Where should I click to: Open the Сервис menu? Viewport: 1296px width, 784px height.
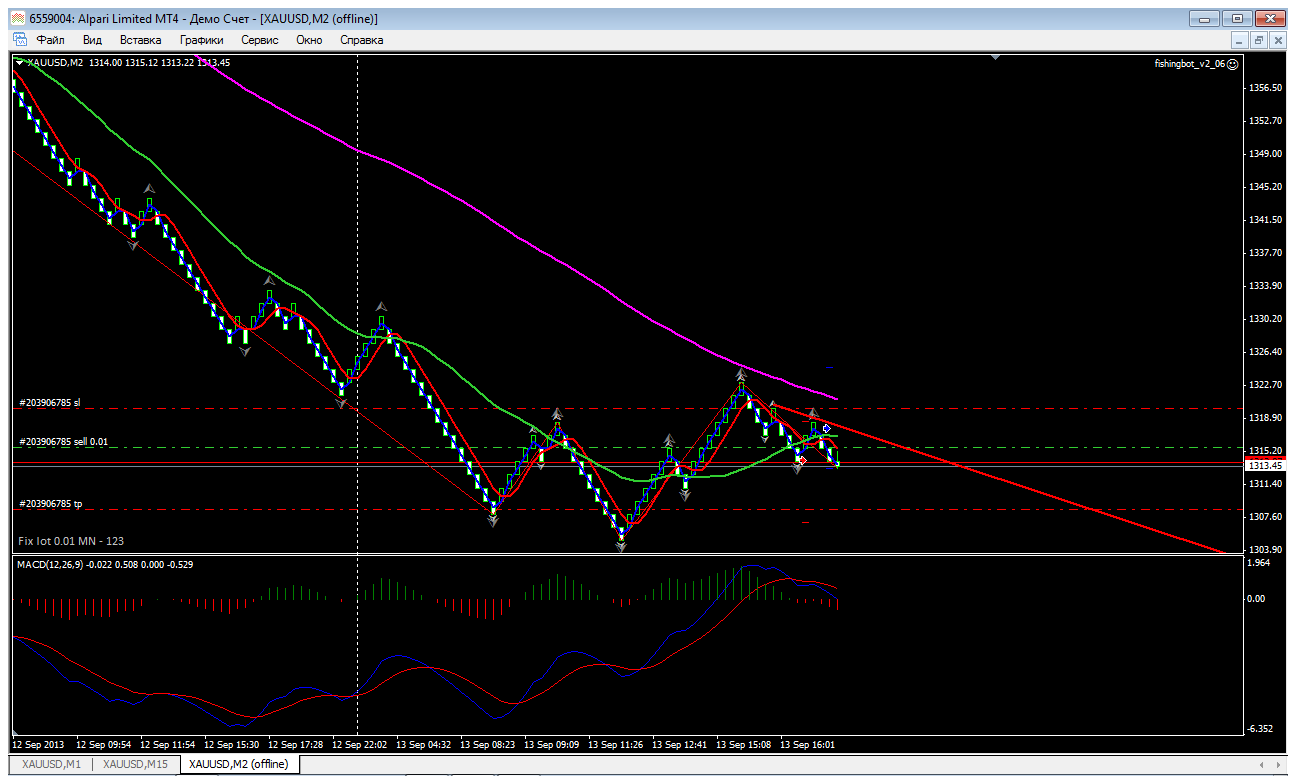(x=260, y=40)
